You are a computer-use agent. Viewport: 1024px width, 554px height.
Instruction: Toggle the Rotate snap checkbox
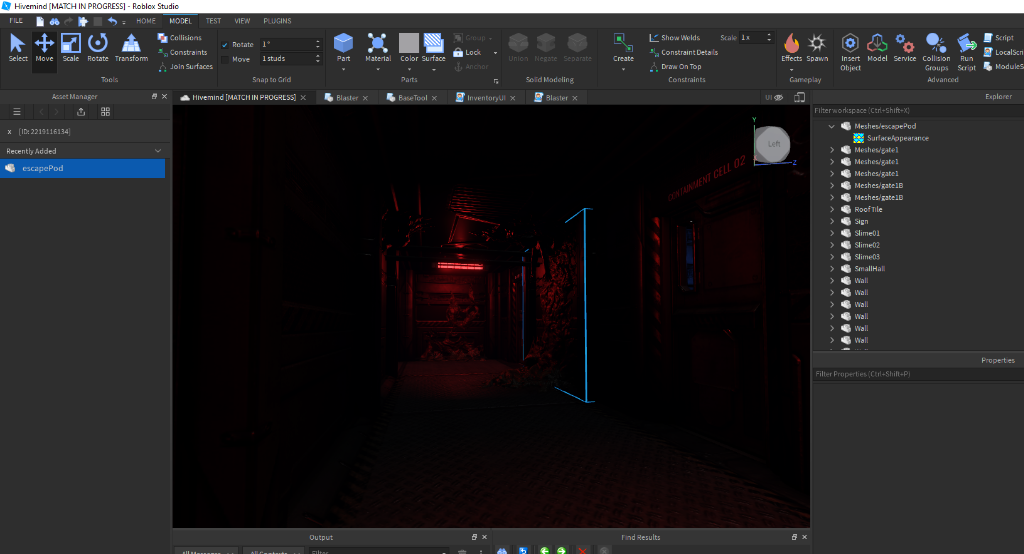pyautogui.click(x=225, y=45)
